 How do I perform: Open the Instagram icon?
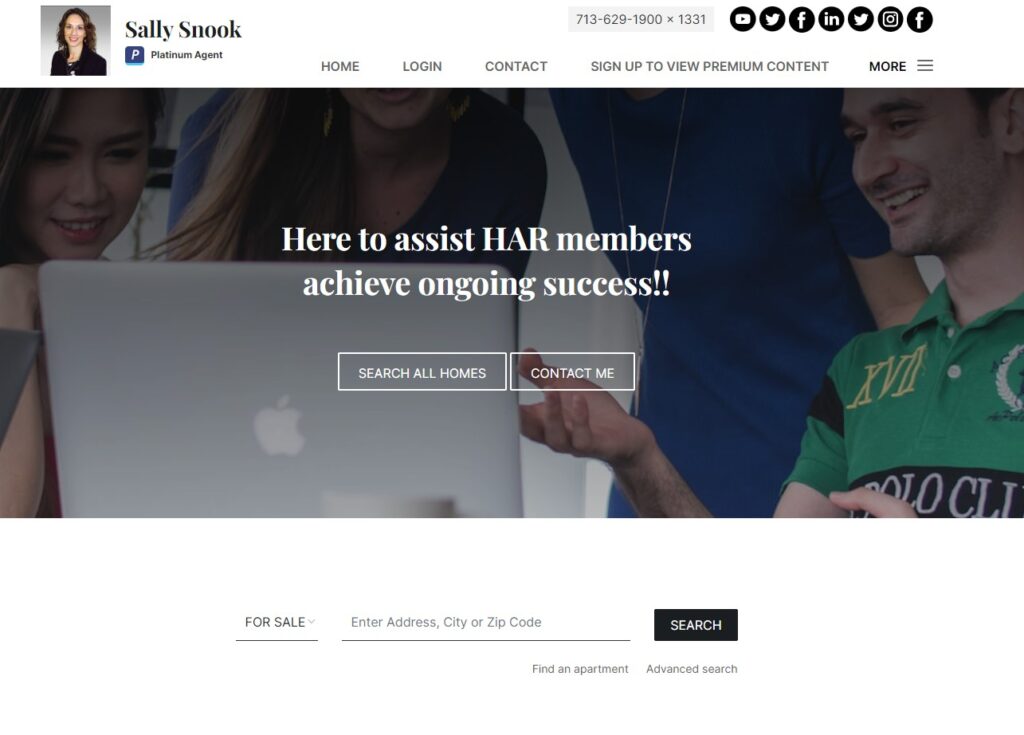(889, 20)
